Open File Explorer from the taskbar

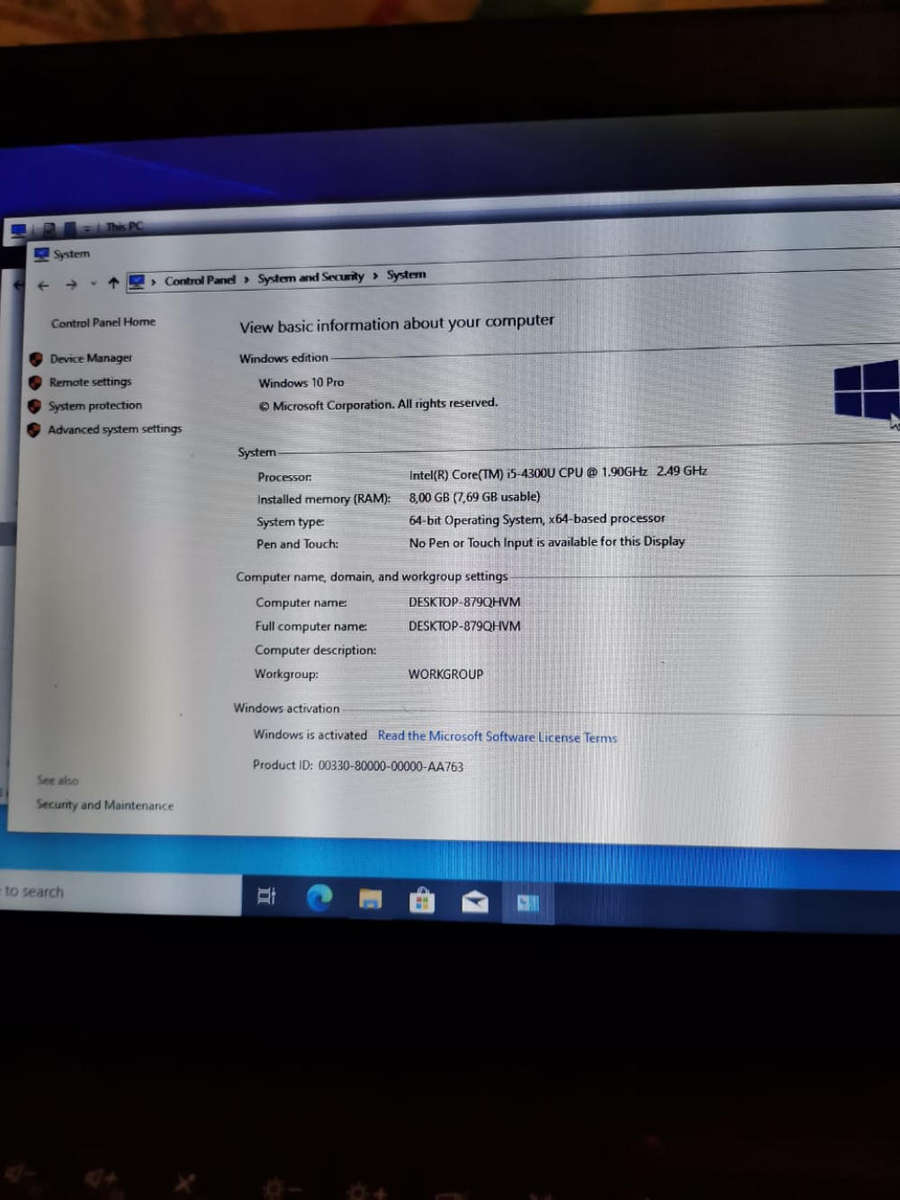[x=370, y=899]
